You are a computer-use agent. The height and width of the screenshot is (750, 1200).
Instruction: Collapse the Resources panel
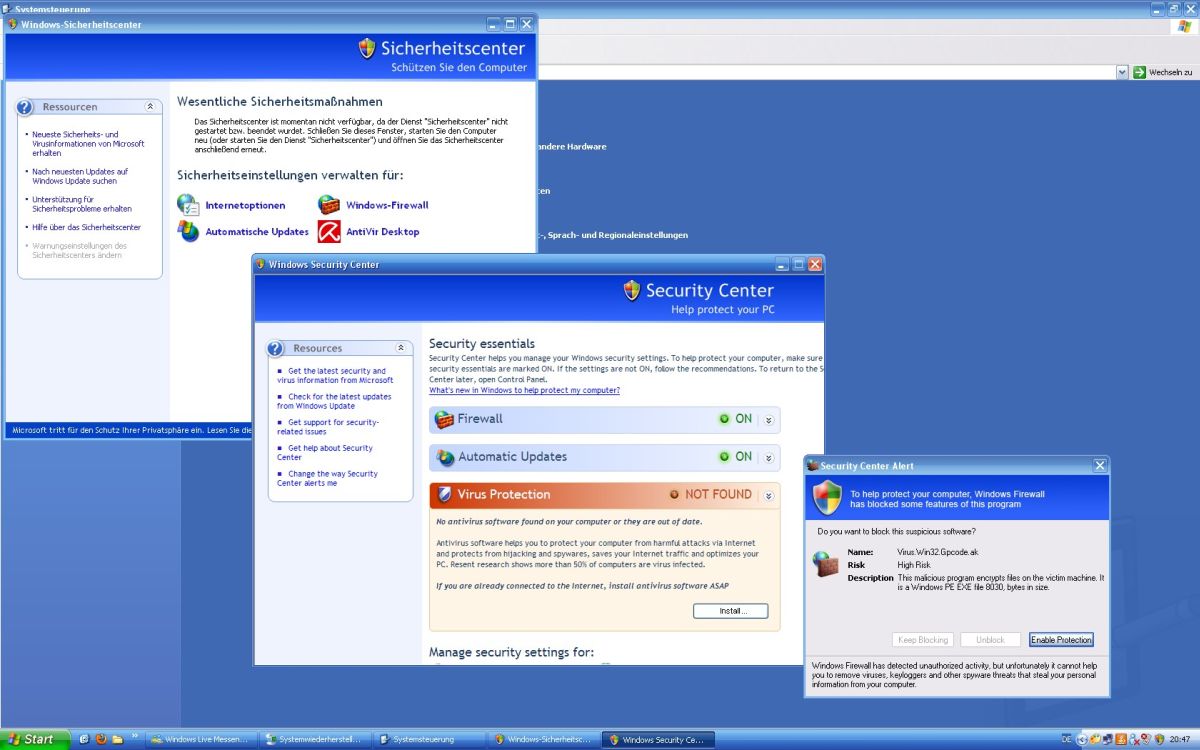[x=400, y=348]
